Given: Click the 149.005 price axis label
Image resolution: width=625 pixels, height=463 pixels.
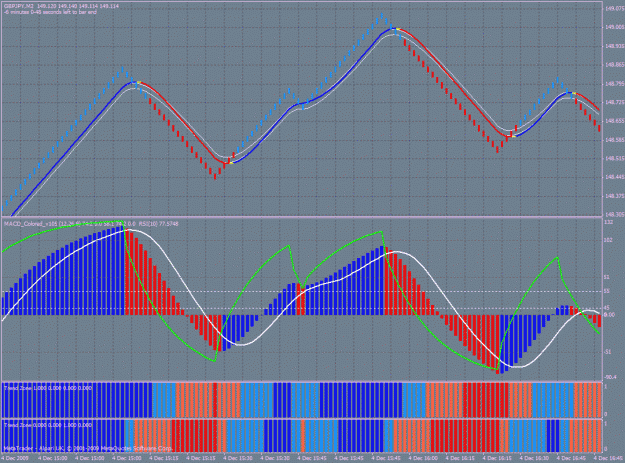Looking at the screenshot, I should [614, 27].
